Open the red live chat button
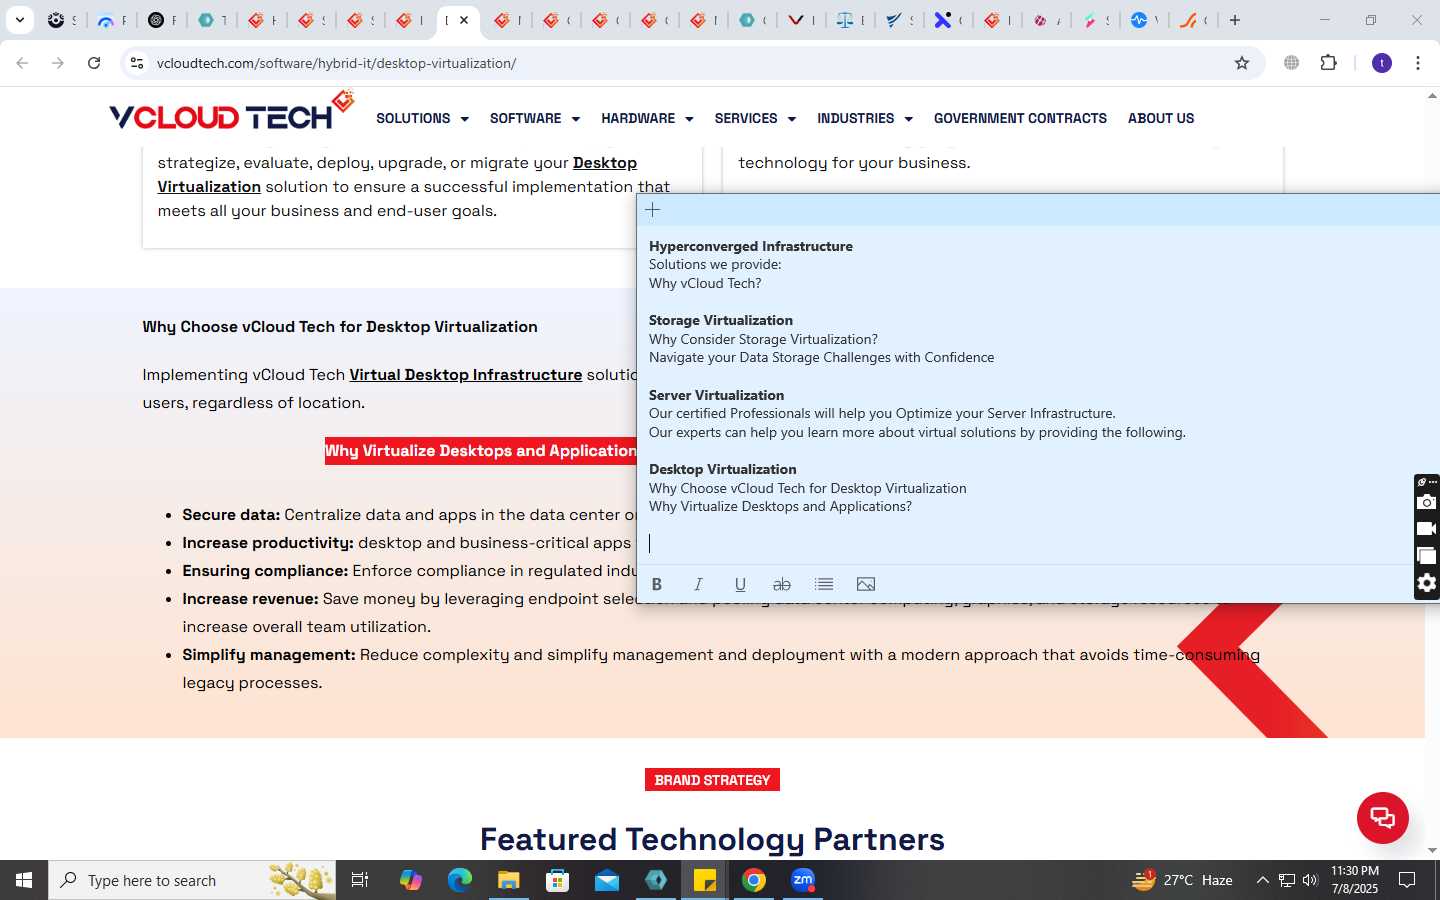 (x=1382, y=818)
